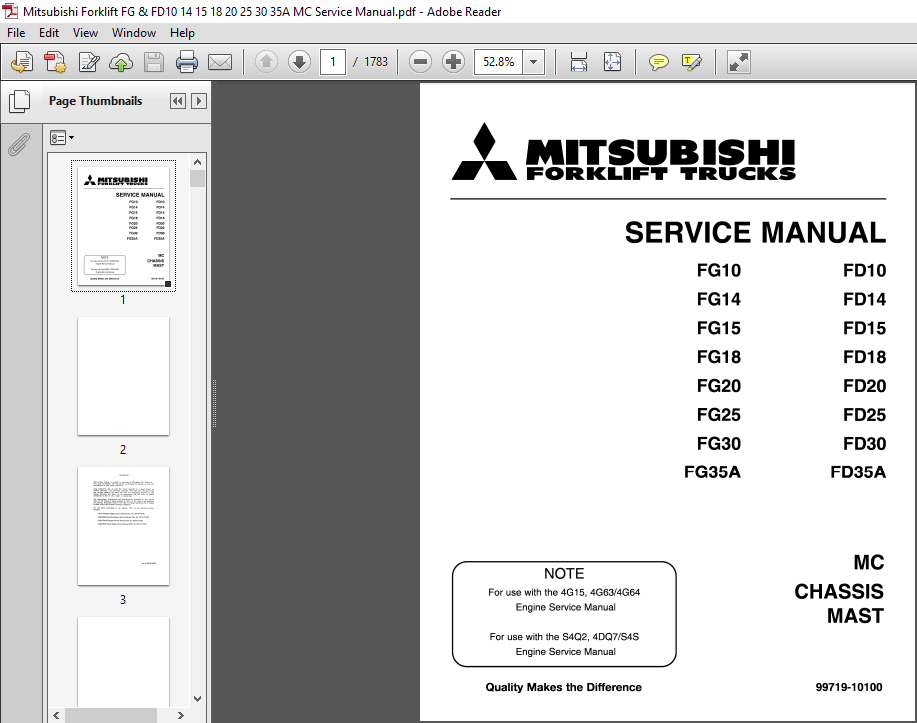
Task: Open the Sign document pencil tool
Action: click(88, 62)
